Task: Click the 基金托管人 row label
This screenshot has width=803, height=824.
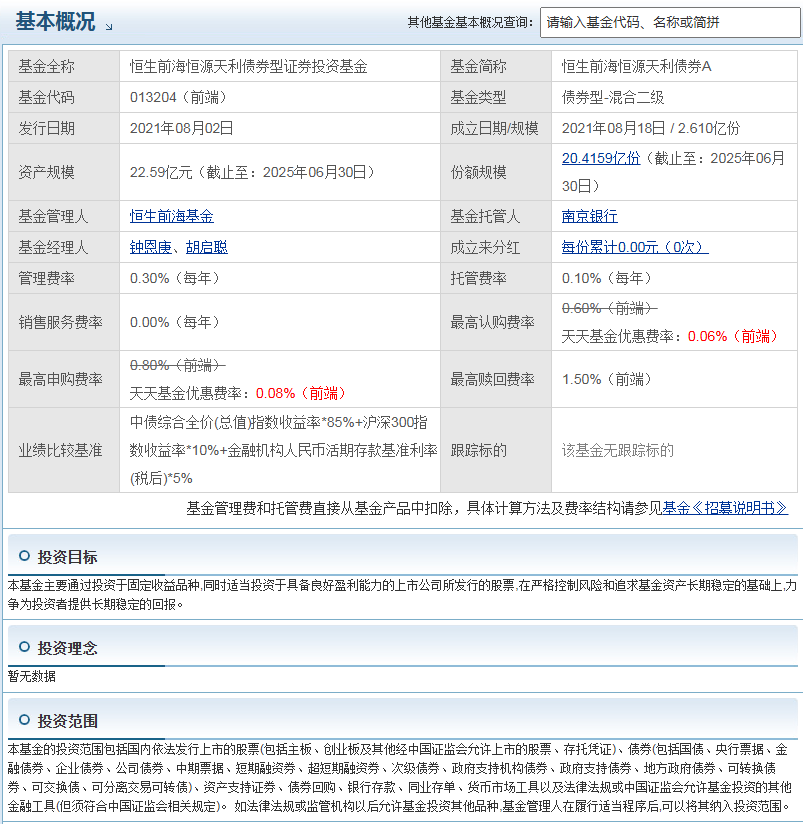Action: tap(485, 216)
